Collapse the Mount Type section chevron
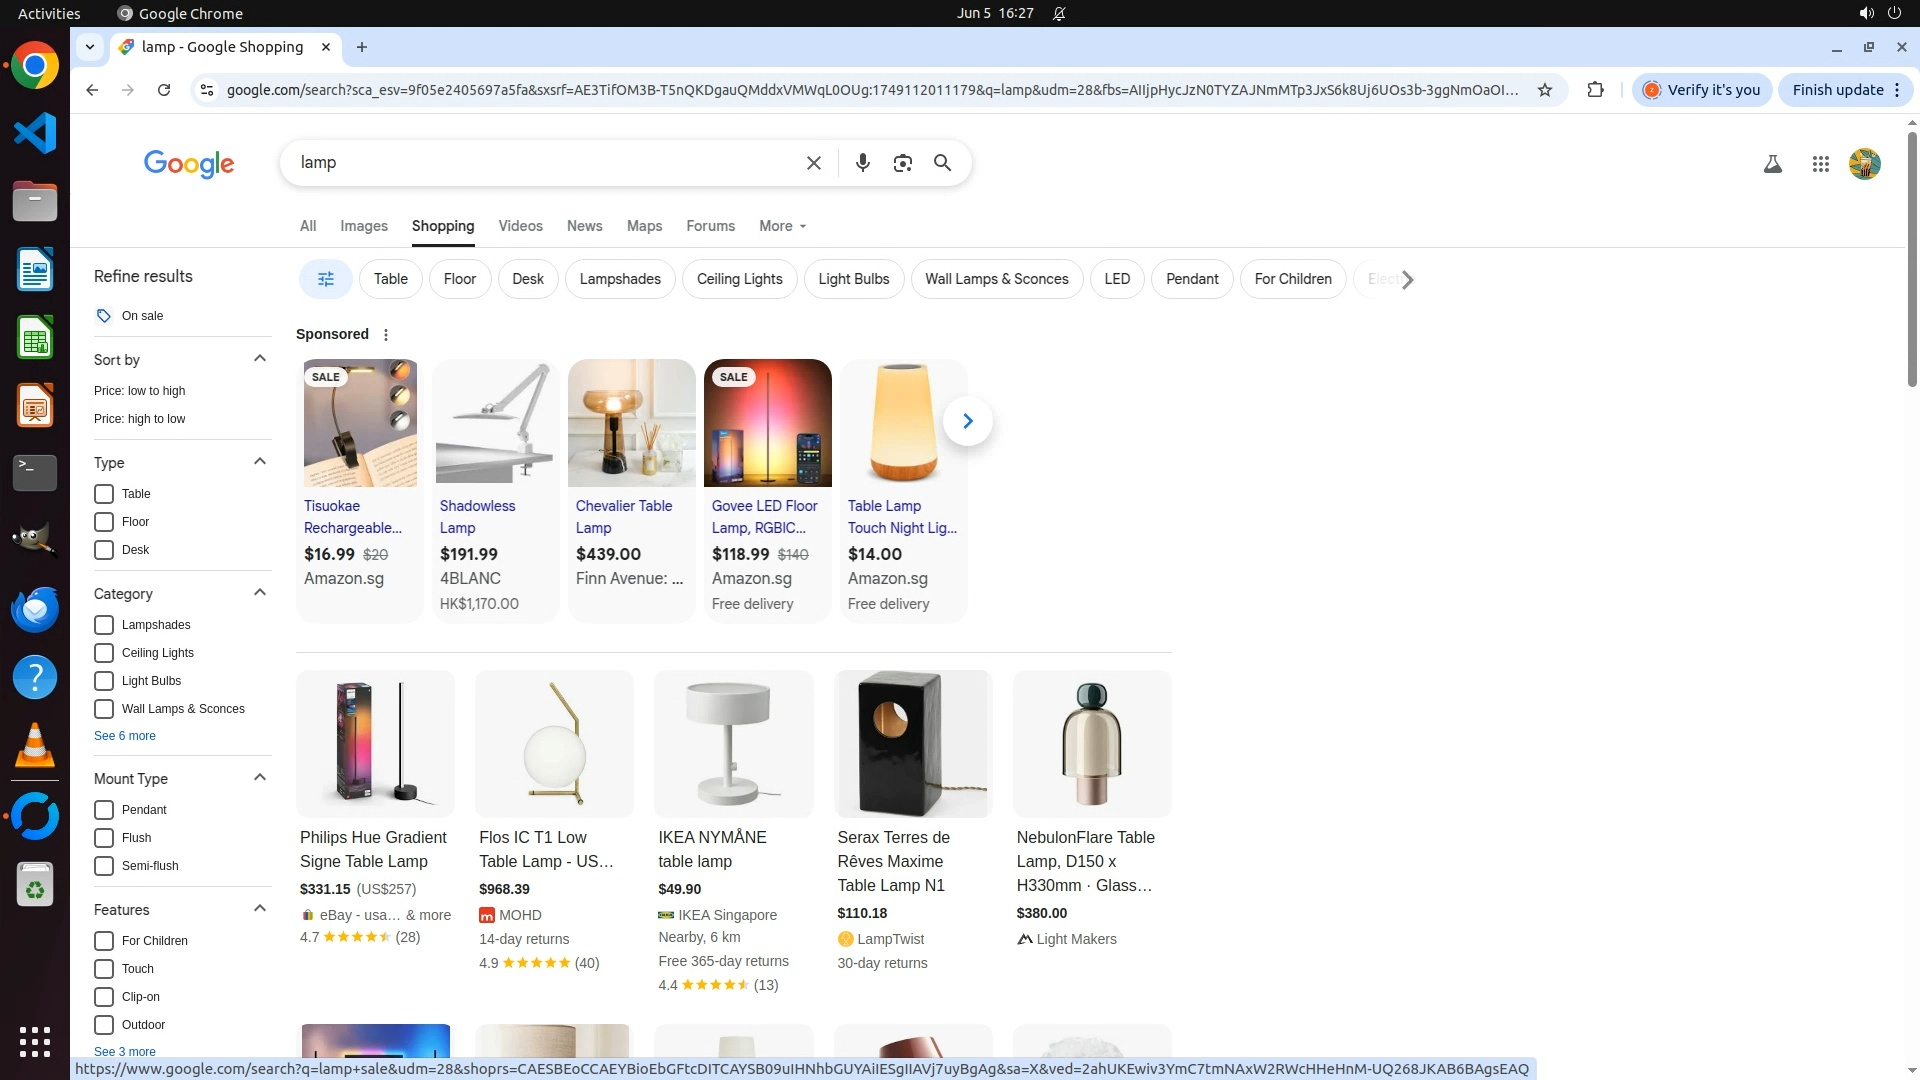1920x1080 pixels. [x=260, y=778]
